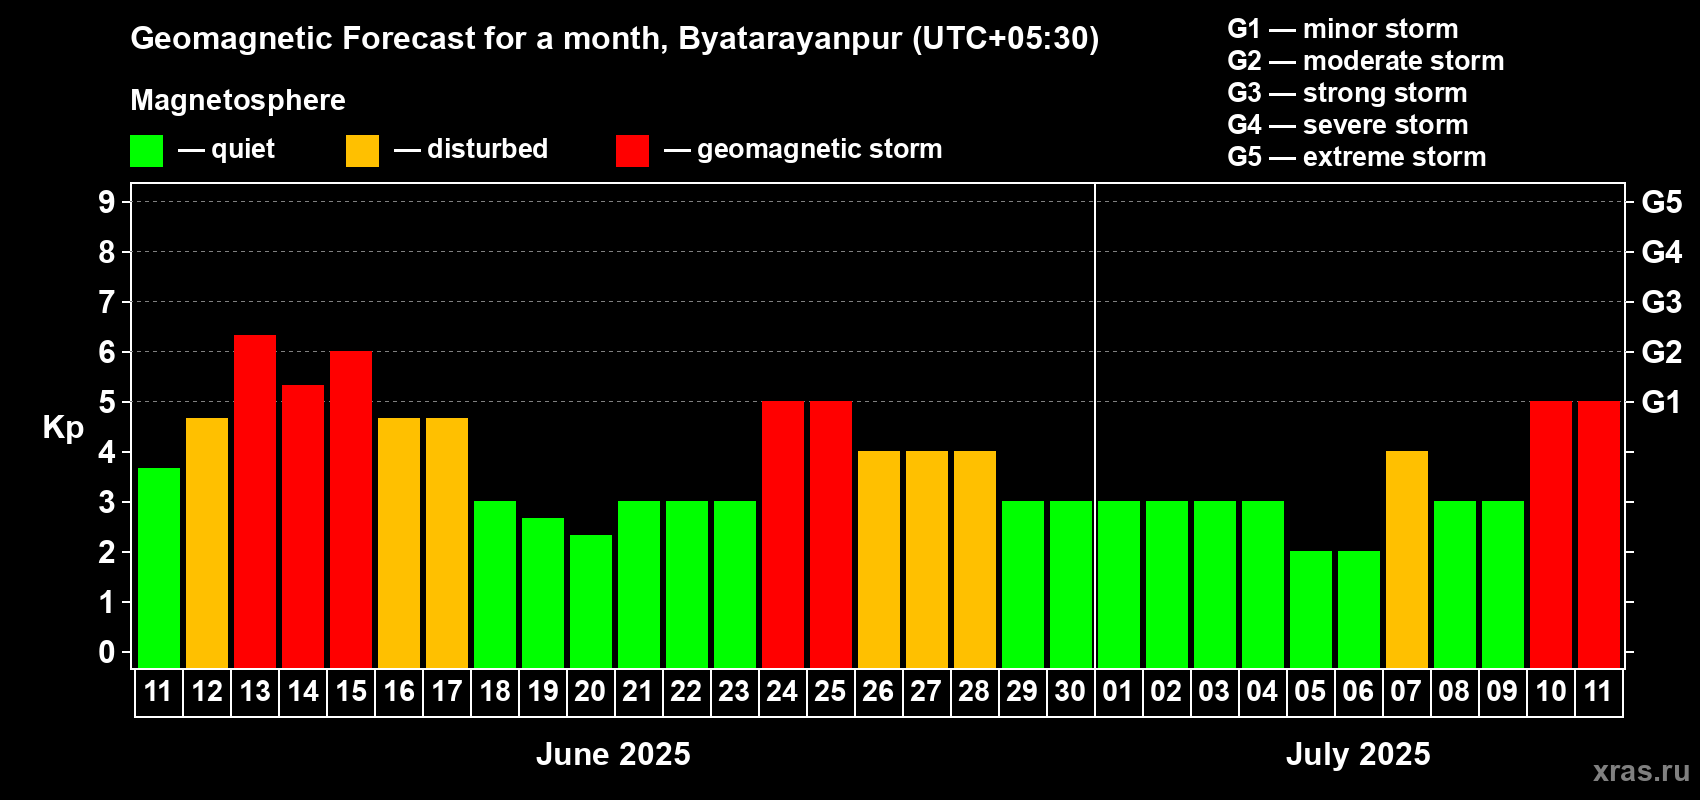Click the 'June 2025' month label
Viewport: 1700px width, 800px height.
click(x=613, y=754)
